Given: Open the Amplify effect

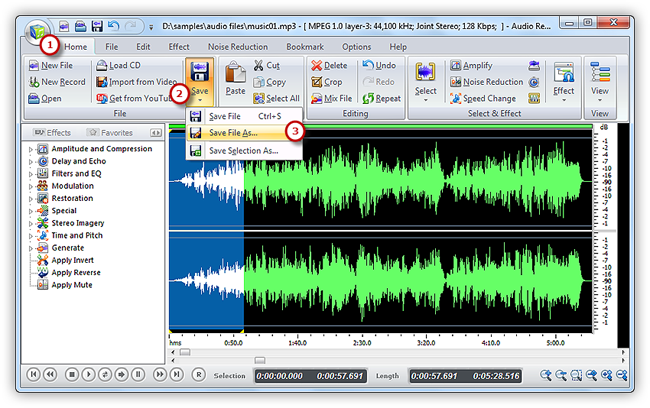Looking at the screenshot, I should (471, 66).
